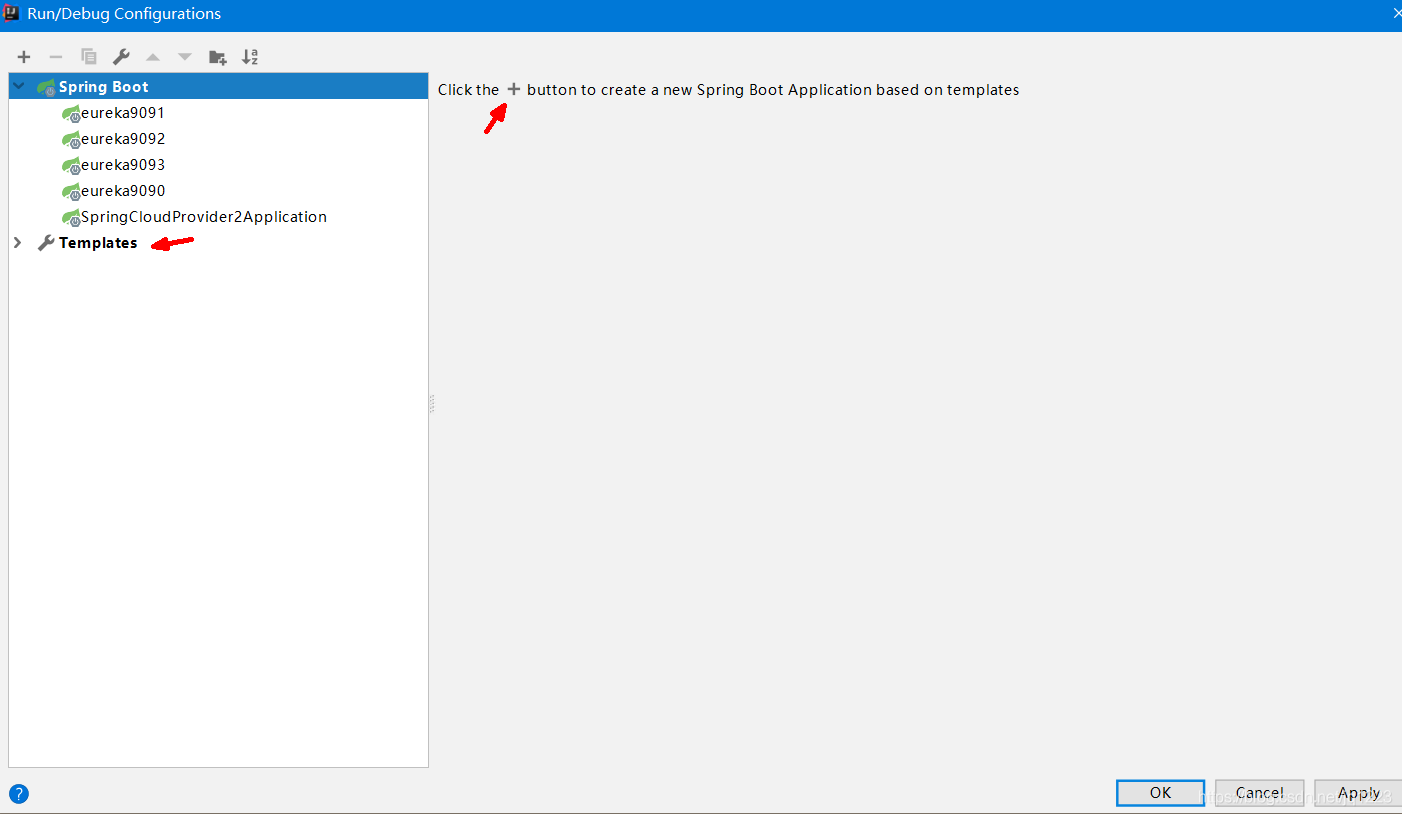1402x816 pixels.
Task: Open edit templates wrench icon in toolbar
Action: (121, 57)
